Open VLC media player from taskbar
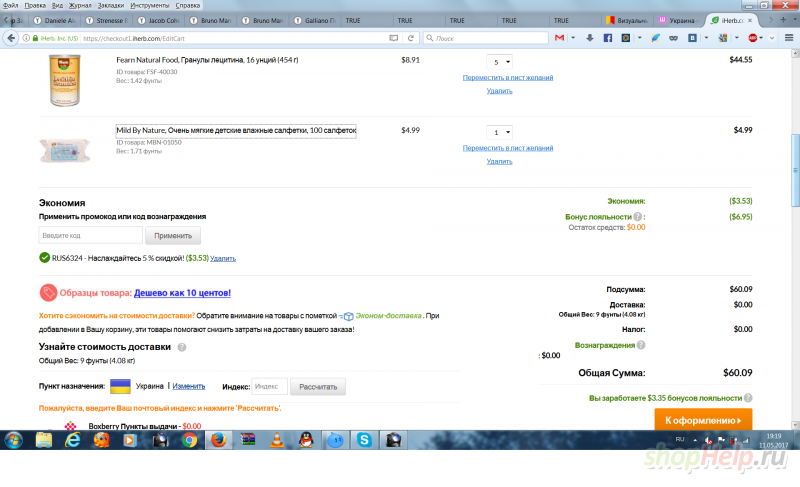Screen dimensions: 800x487 tap(277, 440)
